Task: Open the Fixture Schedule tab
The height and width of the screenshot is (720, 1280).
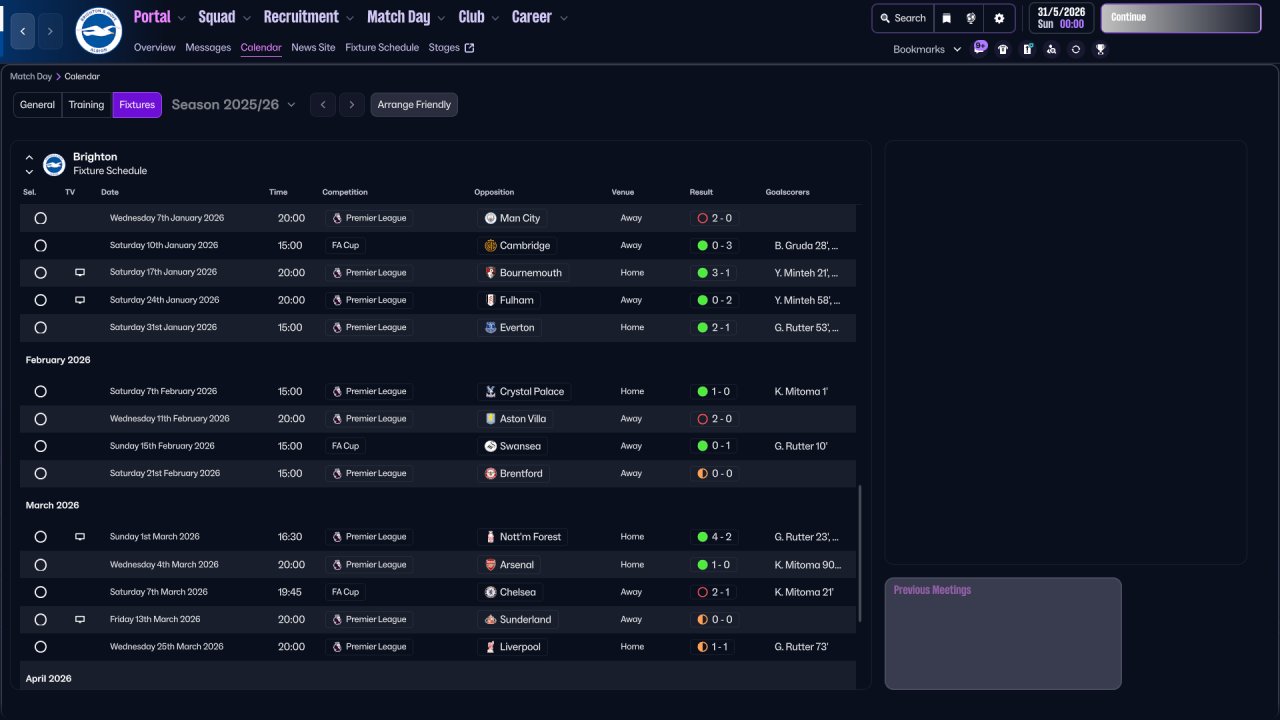Action: 381,47
